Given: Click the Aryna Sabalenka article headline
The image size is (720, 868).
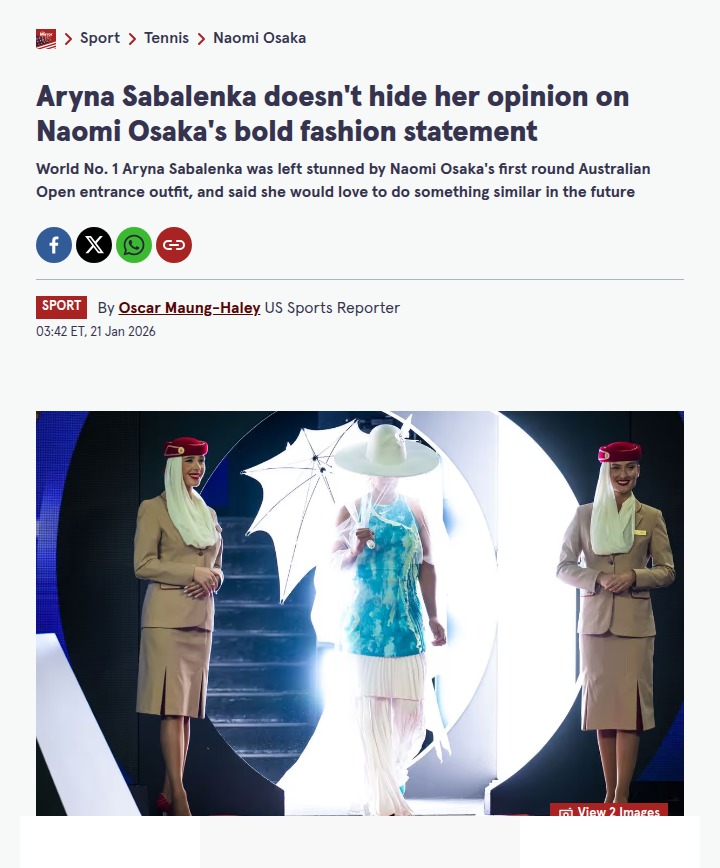Looking at the screenshot, I should (333, 113).
